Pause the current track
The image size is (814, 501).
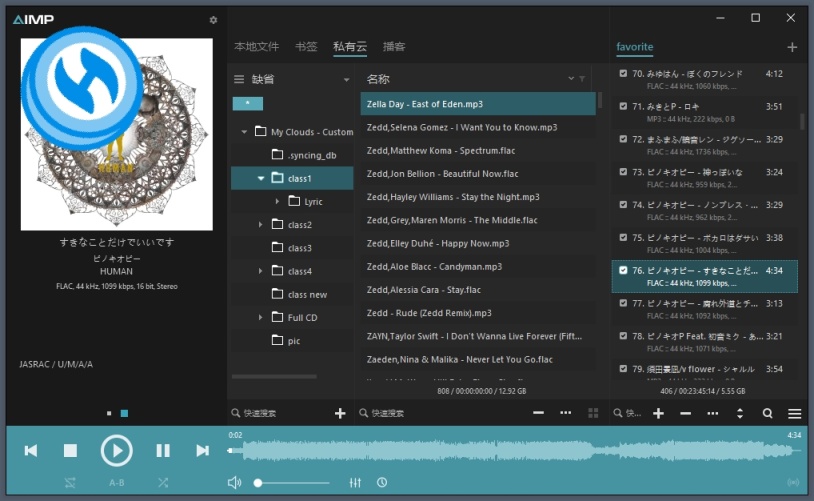(x=163, y=451)
